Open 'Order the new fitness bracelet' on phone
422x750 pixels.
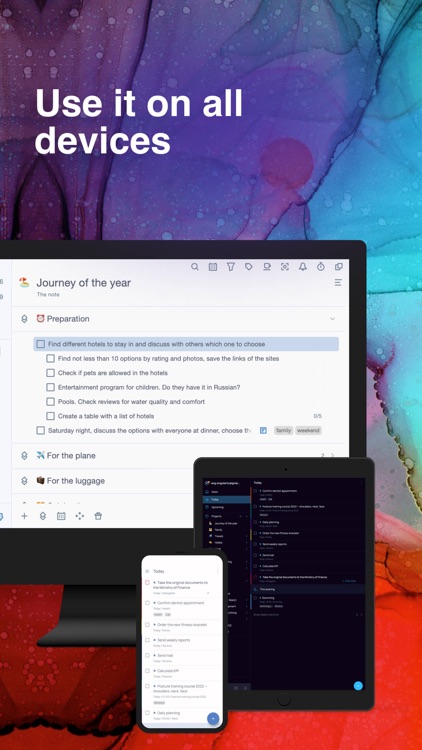tap(183, 627)
